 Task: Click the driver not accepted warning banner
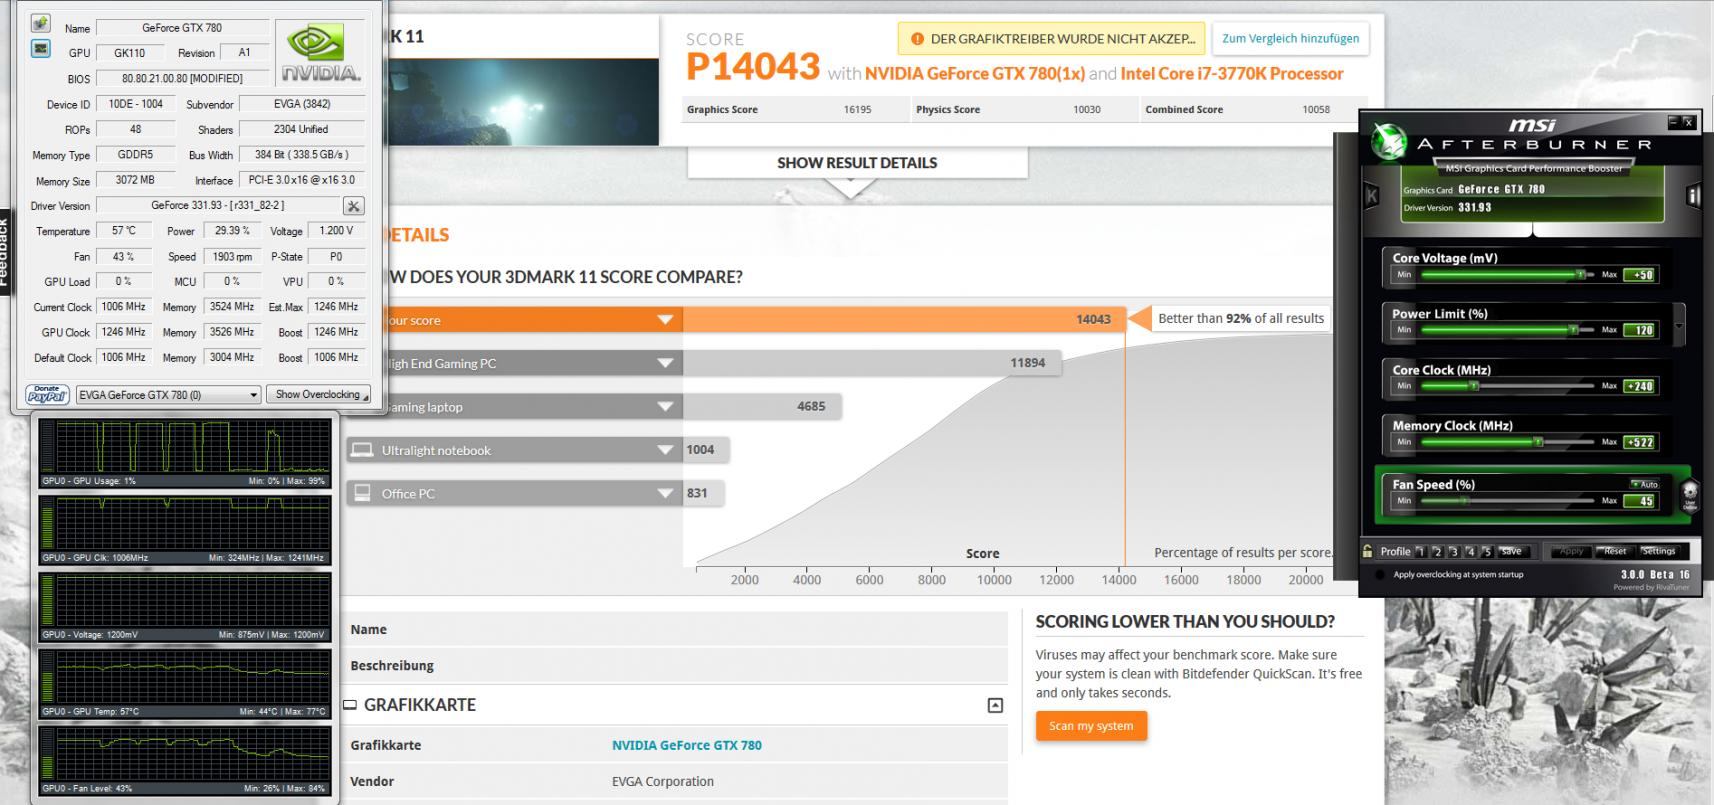pyautogui.click(x=1051, y=39)
